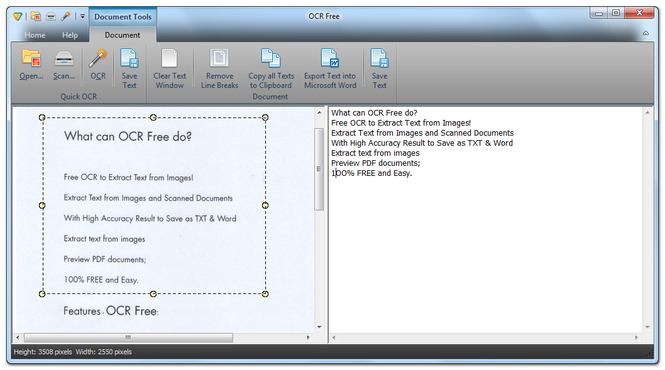Viewport: 665px width, 370px height.
Task: Click the bottom-right selection handle
Action: tap(265, 294)
